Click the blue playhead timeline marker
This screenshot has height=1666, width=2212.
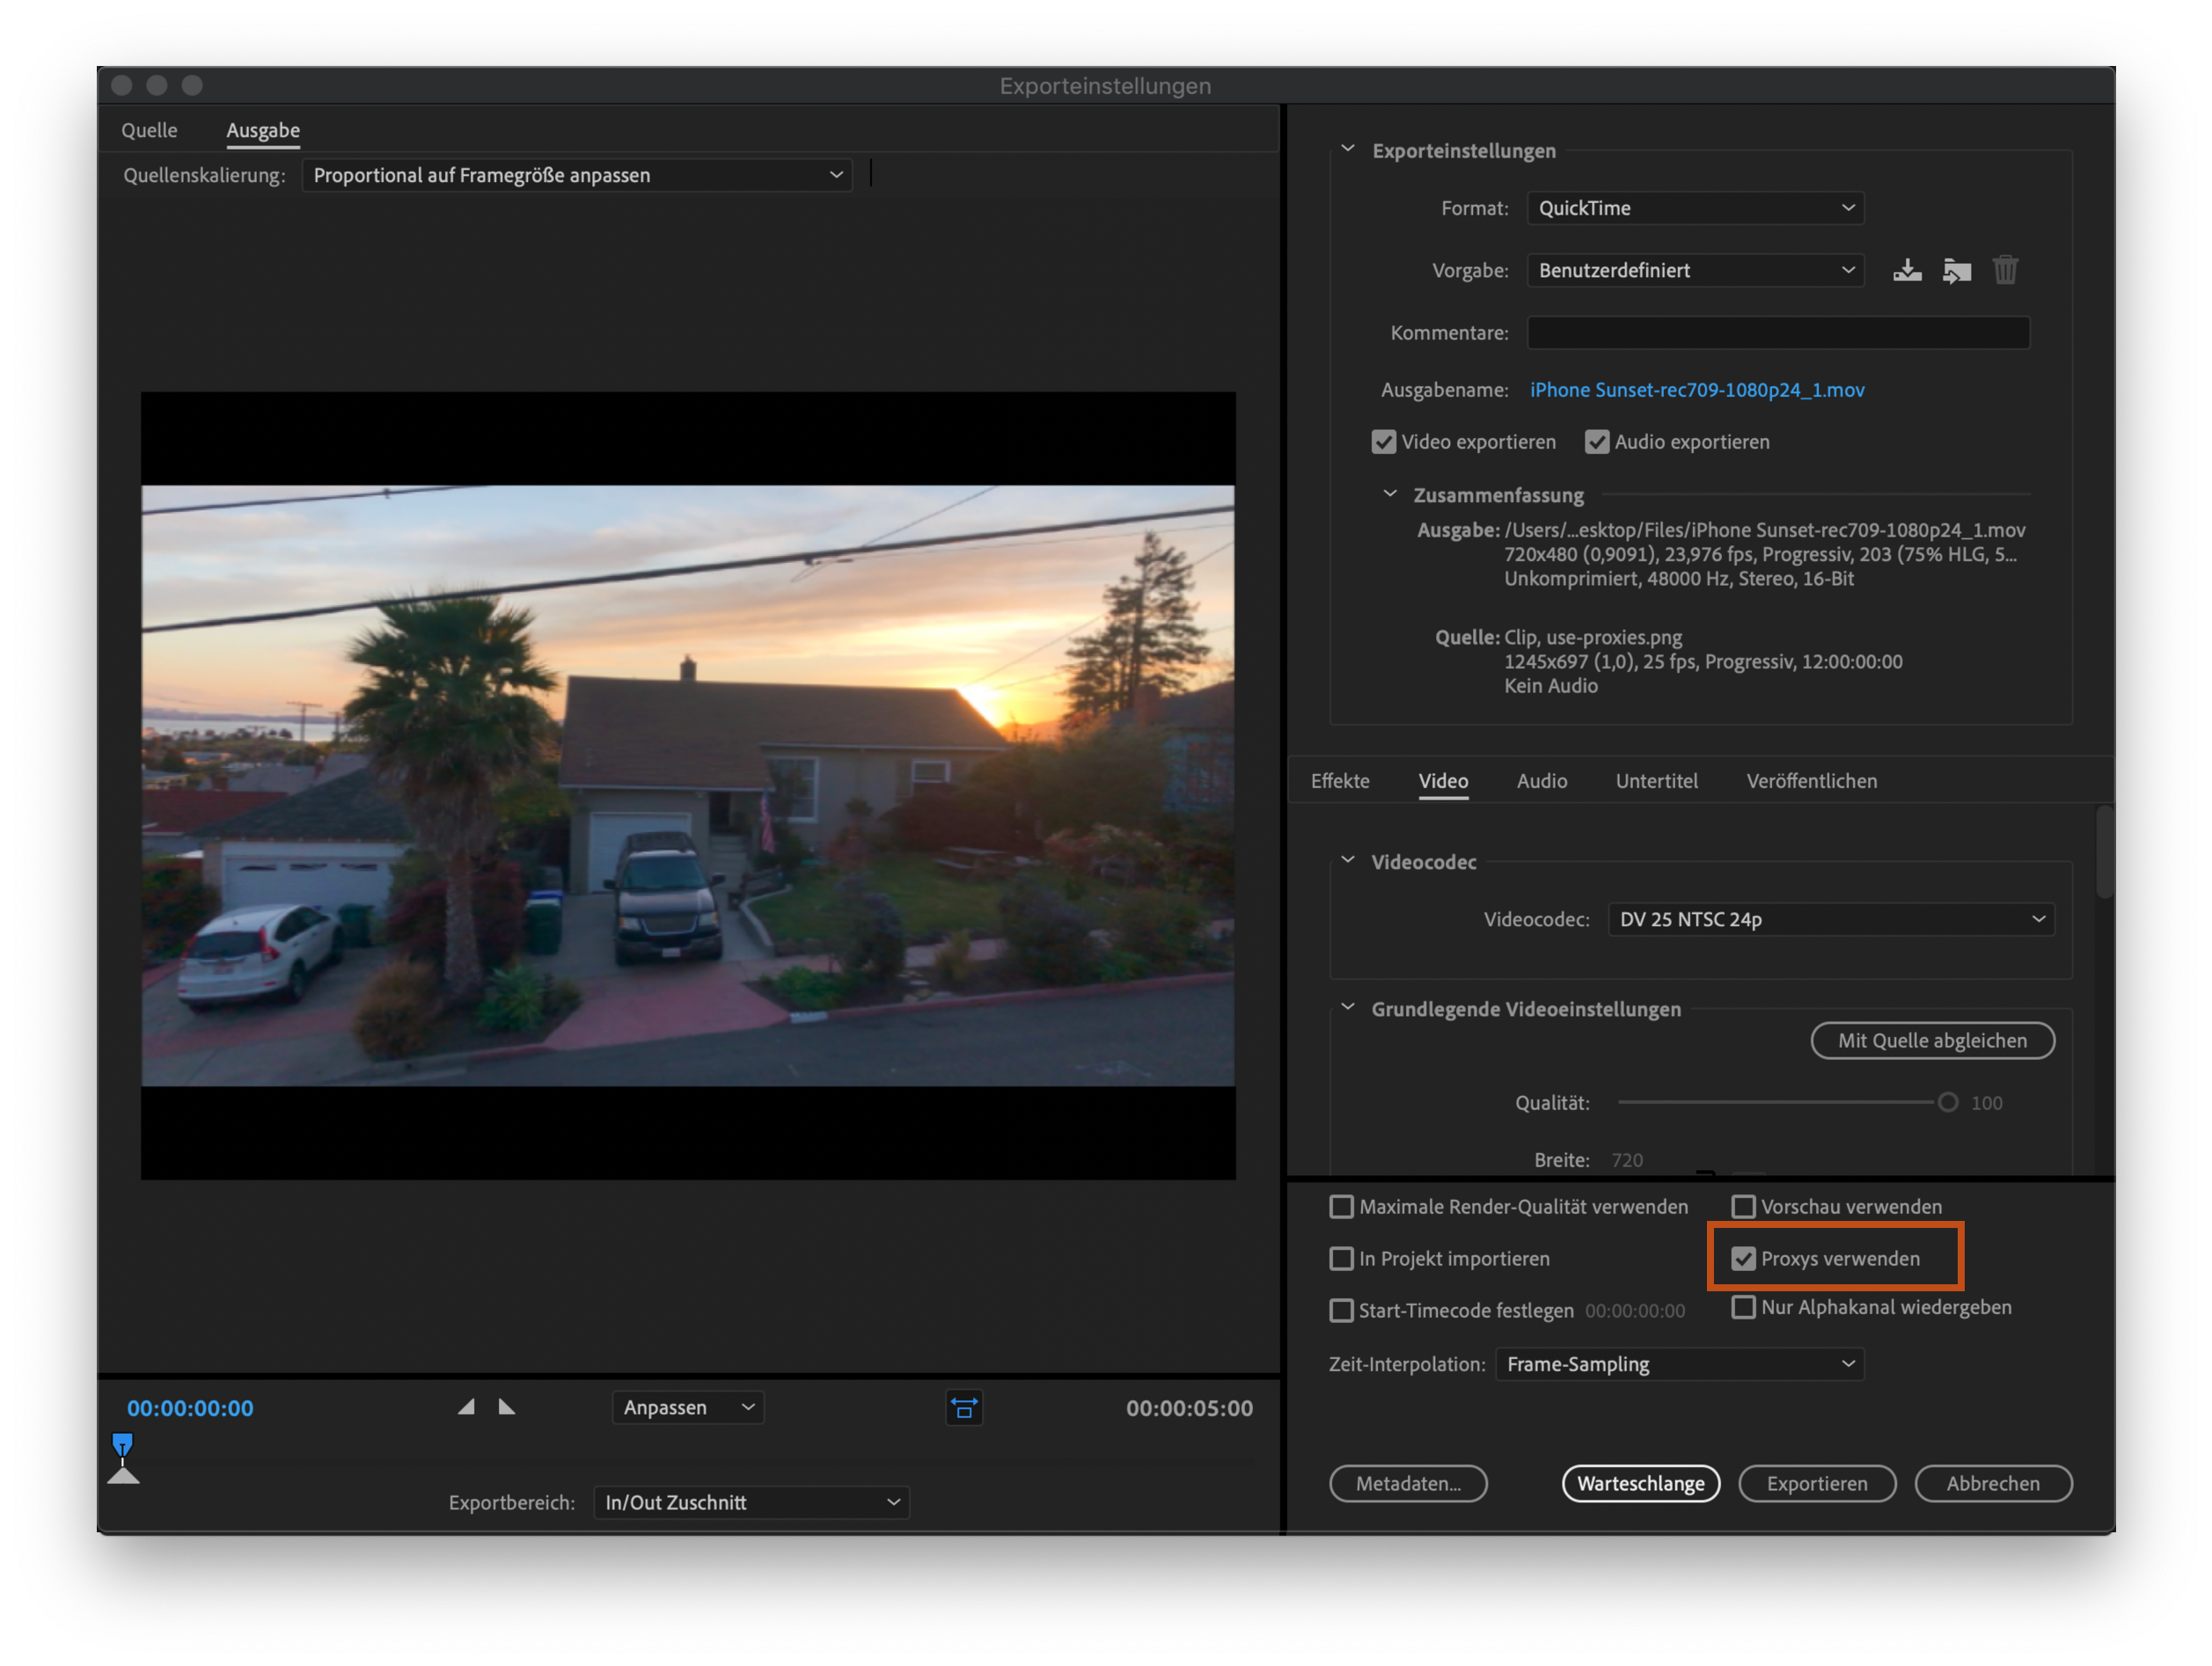[x=122, y=1444]
